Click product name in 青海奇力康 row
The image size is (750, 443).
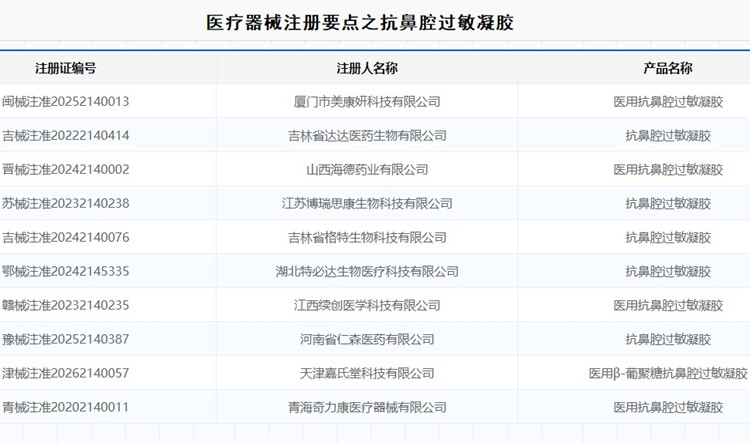(x=668, y=407)
